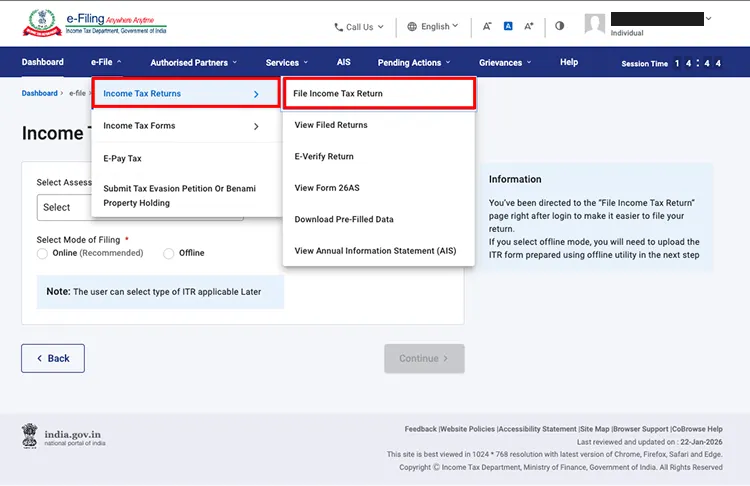
Task: Decrease font size with A- icon
Action: 486,26
